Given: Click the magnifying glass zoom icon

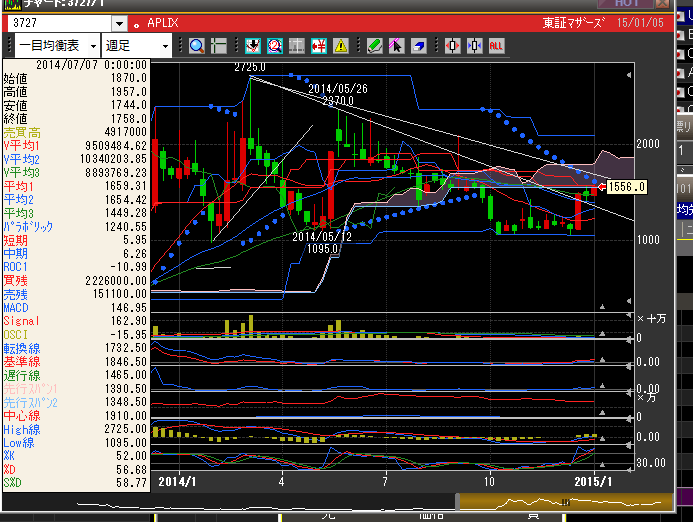Looking at the screenshot, I should click(196, 45).
